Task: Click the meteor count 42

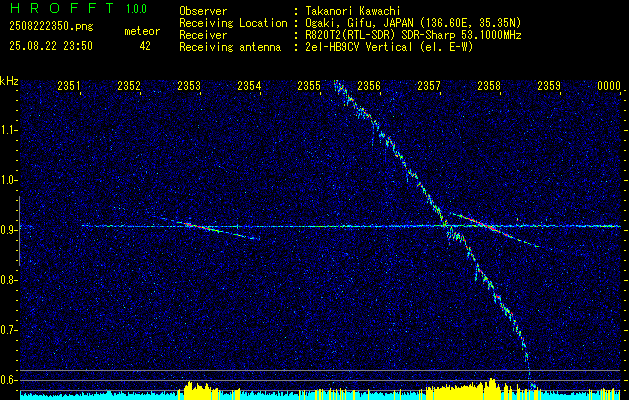Action: [145, 46]
